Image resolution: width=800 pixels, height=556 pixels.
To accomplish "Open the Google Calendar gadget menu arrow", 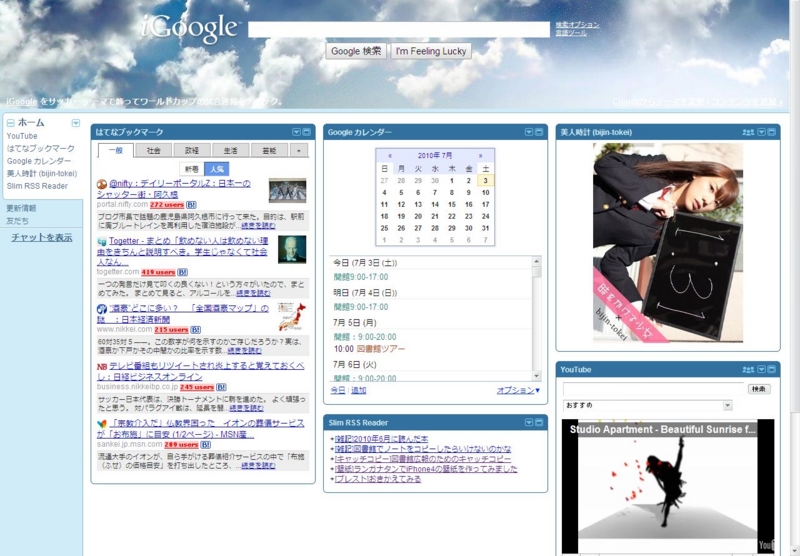I will click(x=529, y=132).
